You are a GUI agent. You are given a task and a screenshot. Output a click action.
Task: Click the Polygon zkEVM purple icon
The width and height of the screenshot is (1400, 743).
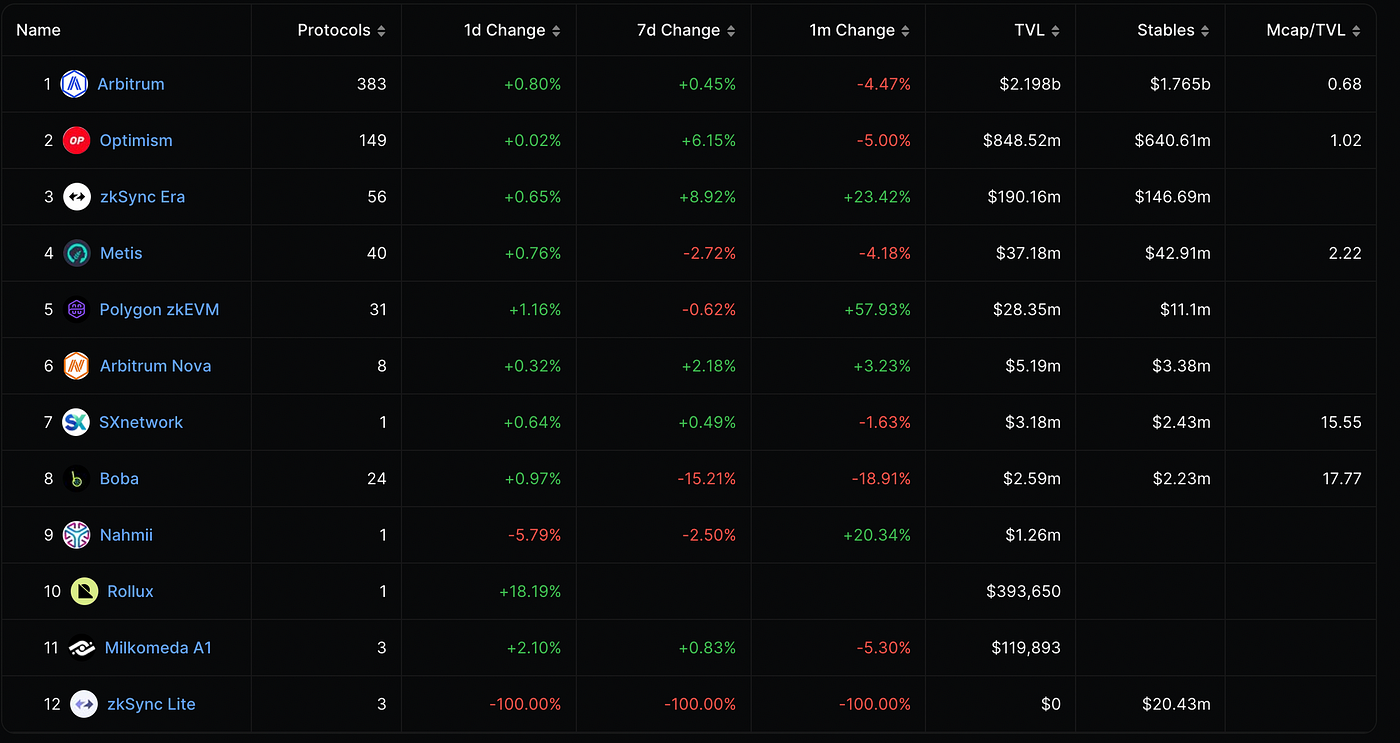(x=77, y=310)
